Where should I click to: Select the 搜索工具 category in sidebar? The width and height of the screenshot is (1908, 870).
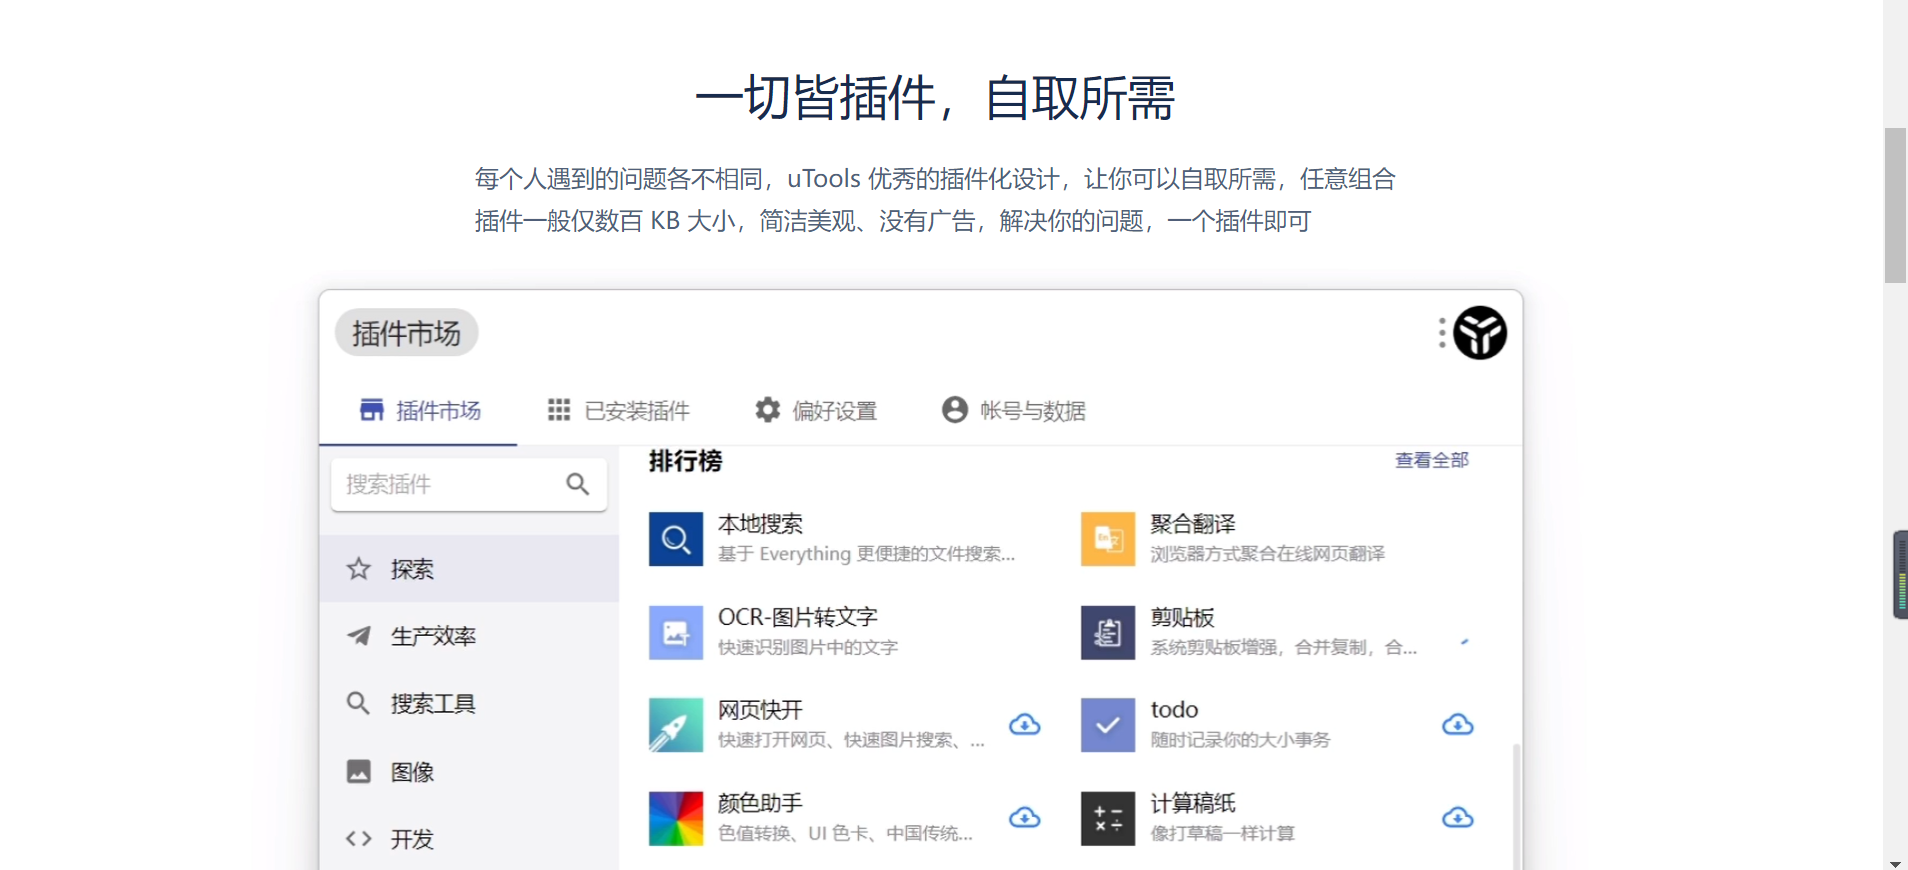click(x=469, y=704)
